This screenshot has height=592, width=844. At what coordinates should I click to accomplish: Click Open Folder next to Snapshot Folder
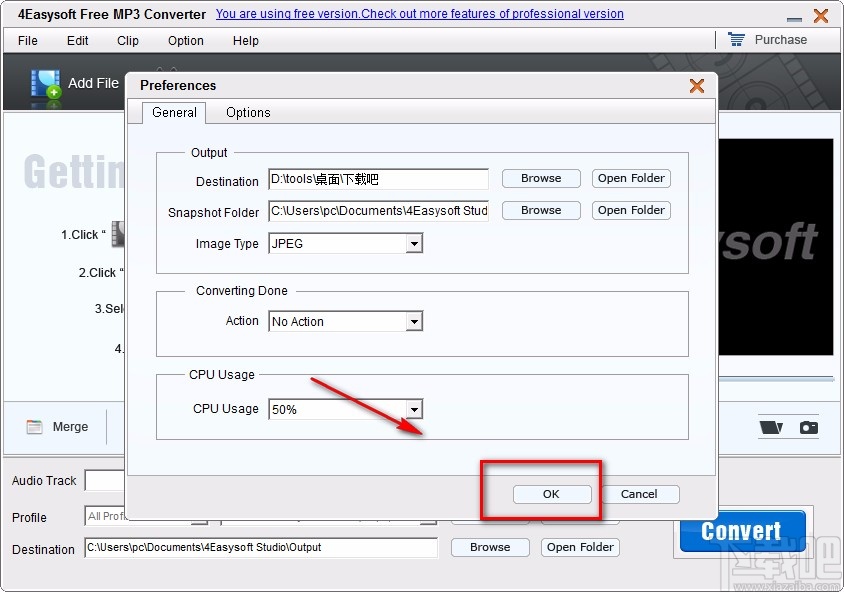tap(631, 210)
